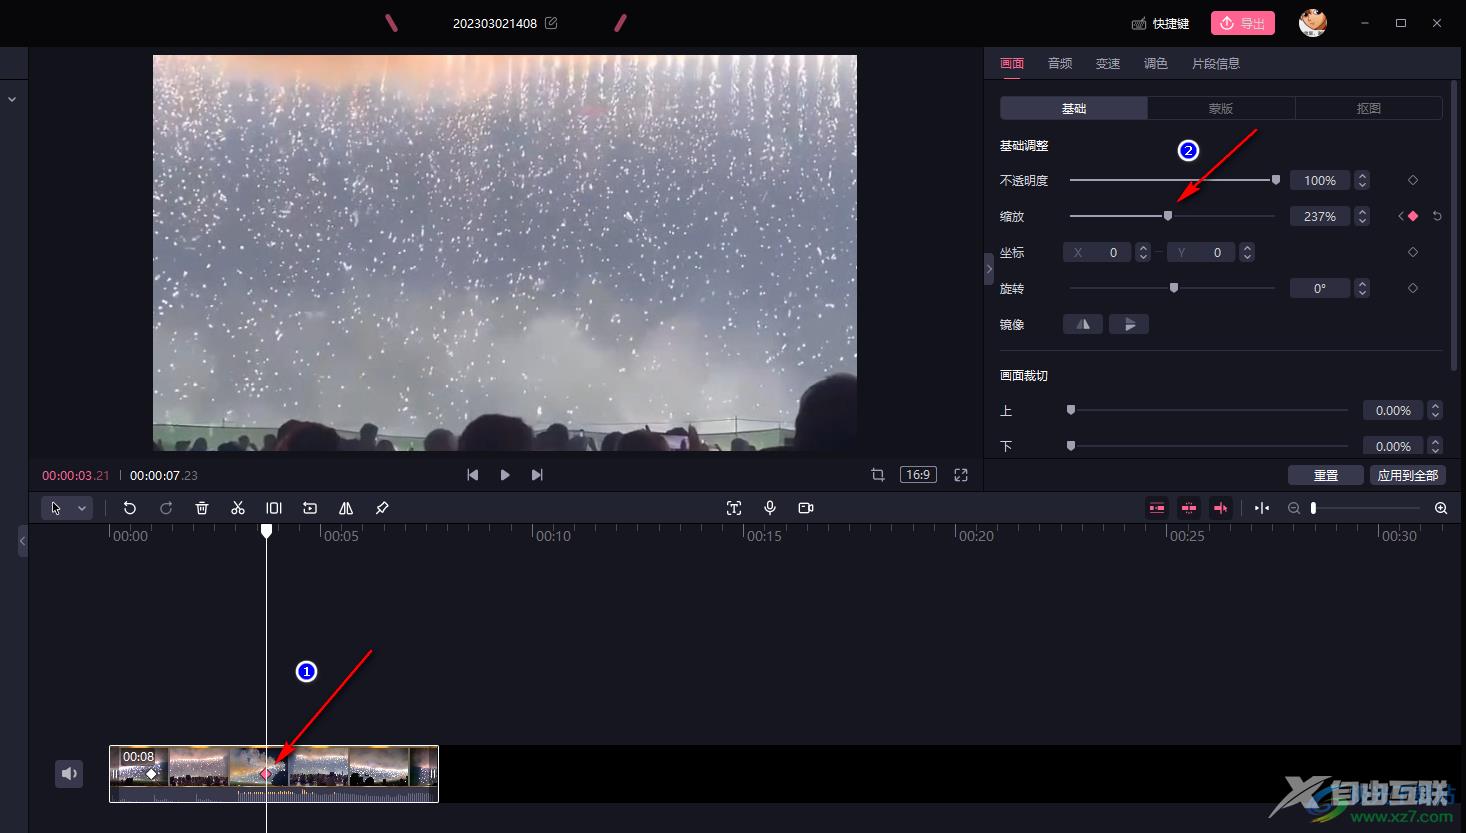The image size is (1466, 833).
Task: Expand the left-side timeline panel arrow
Action: pyautogui.click(x=22, y=541)
